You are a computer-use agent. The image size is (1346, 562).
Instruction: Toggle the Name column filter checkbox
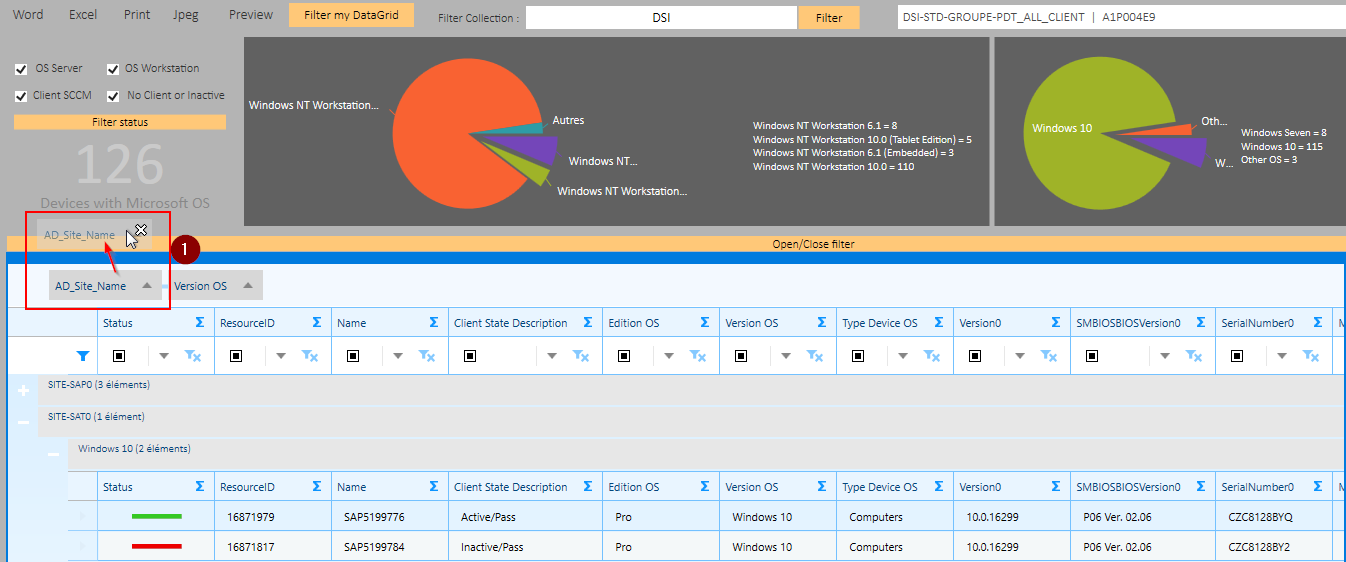(x=353, y=355)
